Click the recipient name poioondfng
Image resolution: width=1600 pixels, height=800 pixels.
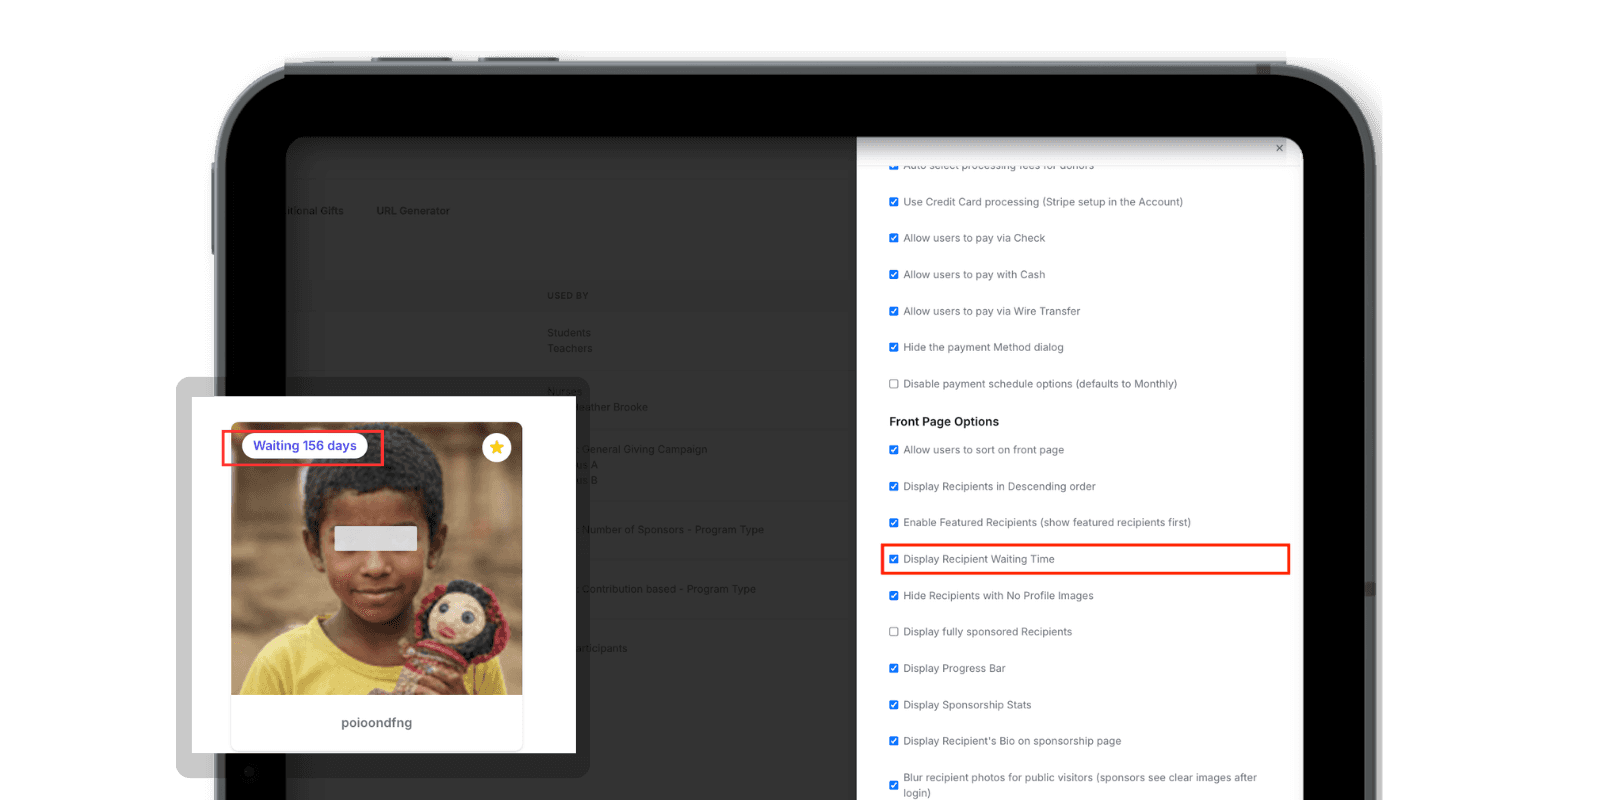pos(377,723)
